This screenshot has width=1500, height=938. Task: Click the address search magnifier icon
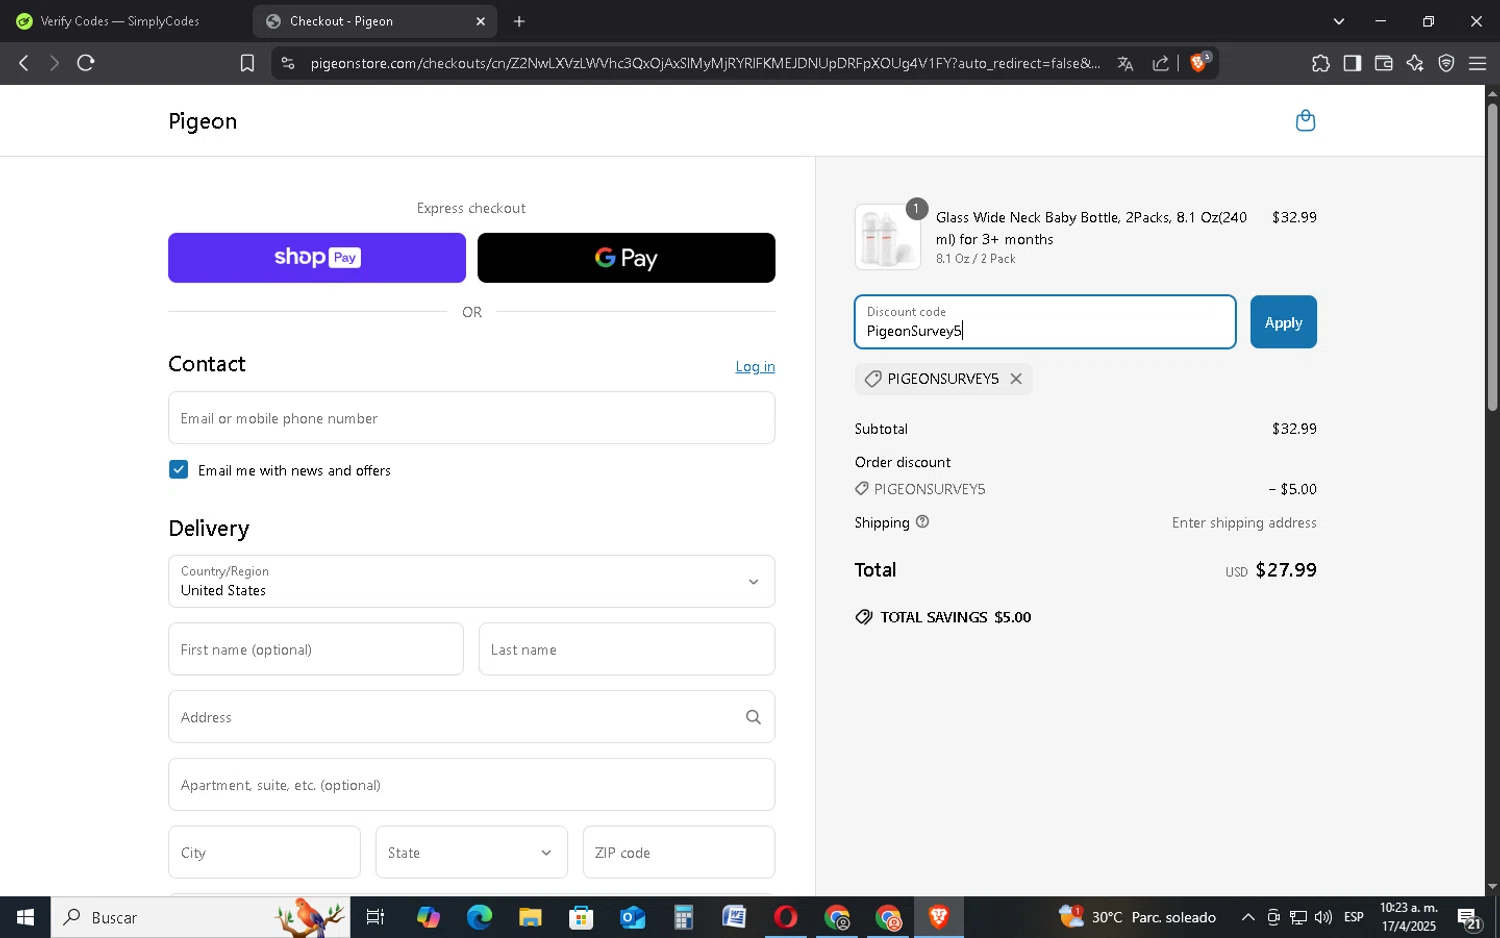tap(753, 717)
